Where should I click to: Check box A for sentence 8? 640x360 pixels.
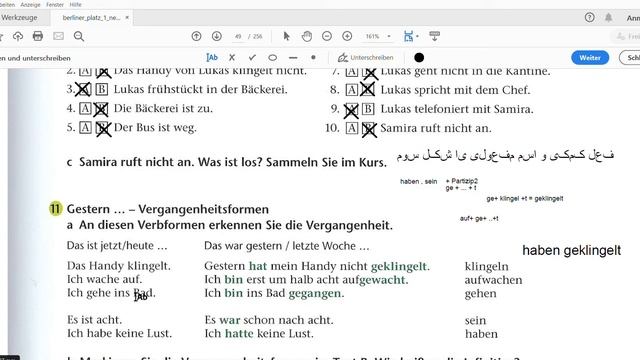[x=351, y=89]
